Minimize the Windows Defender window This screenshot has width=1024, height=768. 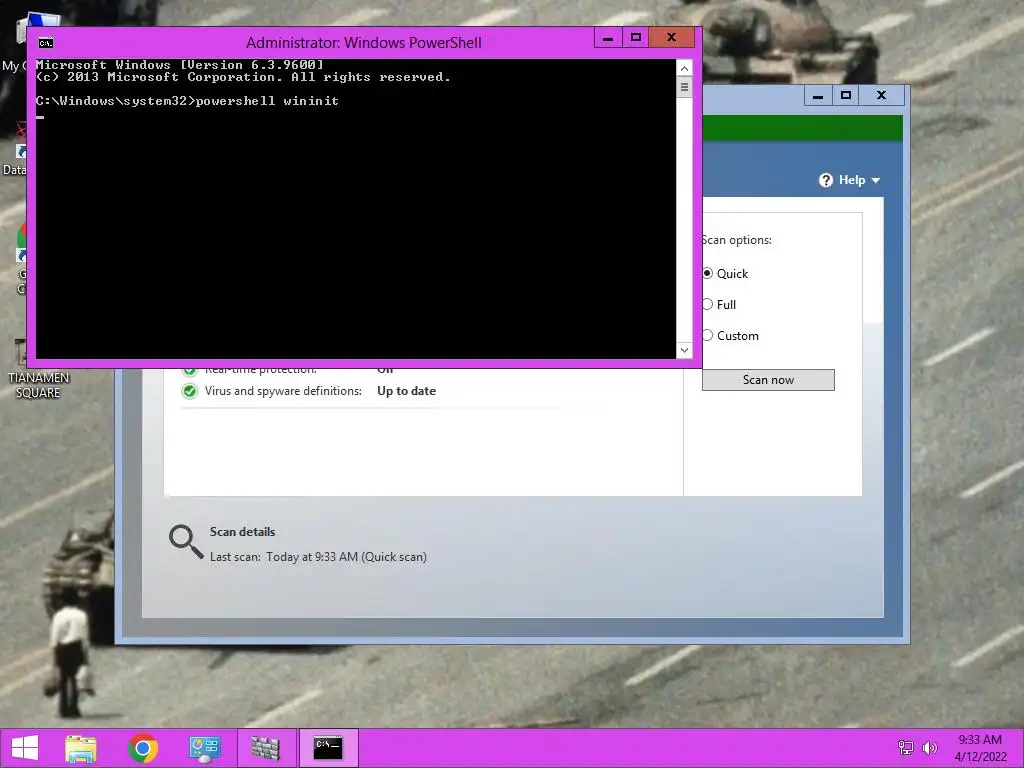(x=818, y=96)
